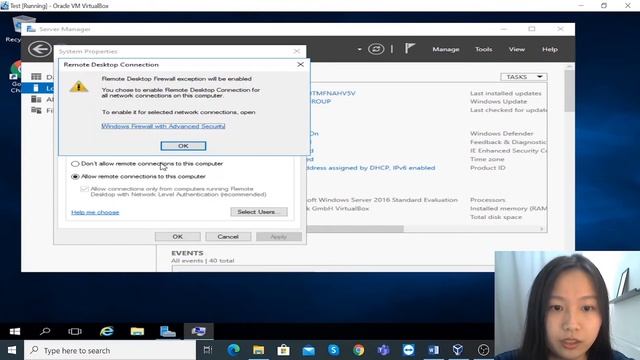This screenshot has height=360, width=640.
Task: Click the Server Manager back arrow button
Action: pyautogui.click(x=40, y=49)
